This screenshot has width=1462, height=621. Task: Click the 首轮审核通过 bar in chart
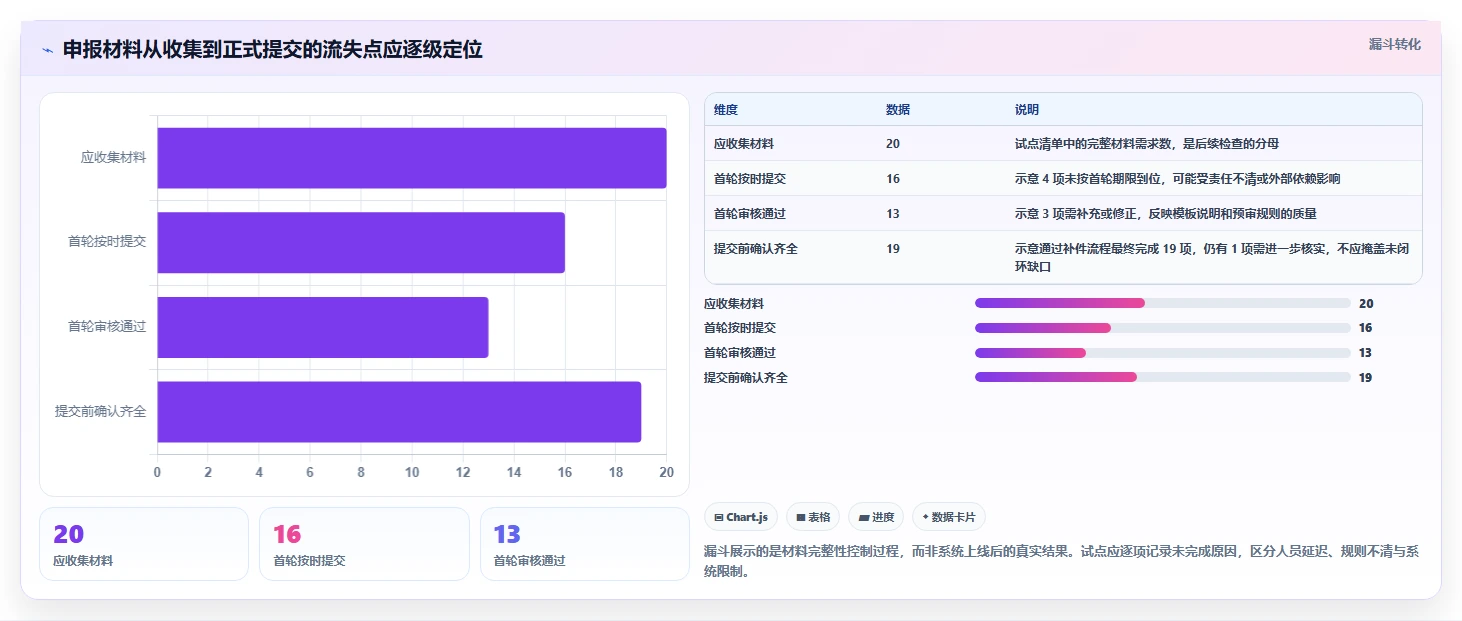pyautogui.click(x=323, y=327)
